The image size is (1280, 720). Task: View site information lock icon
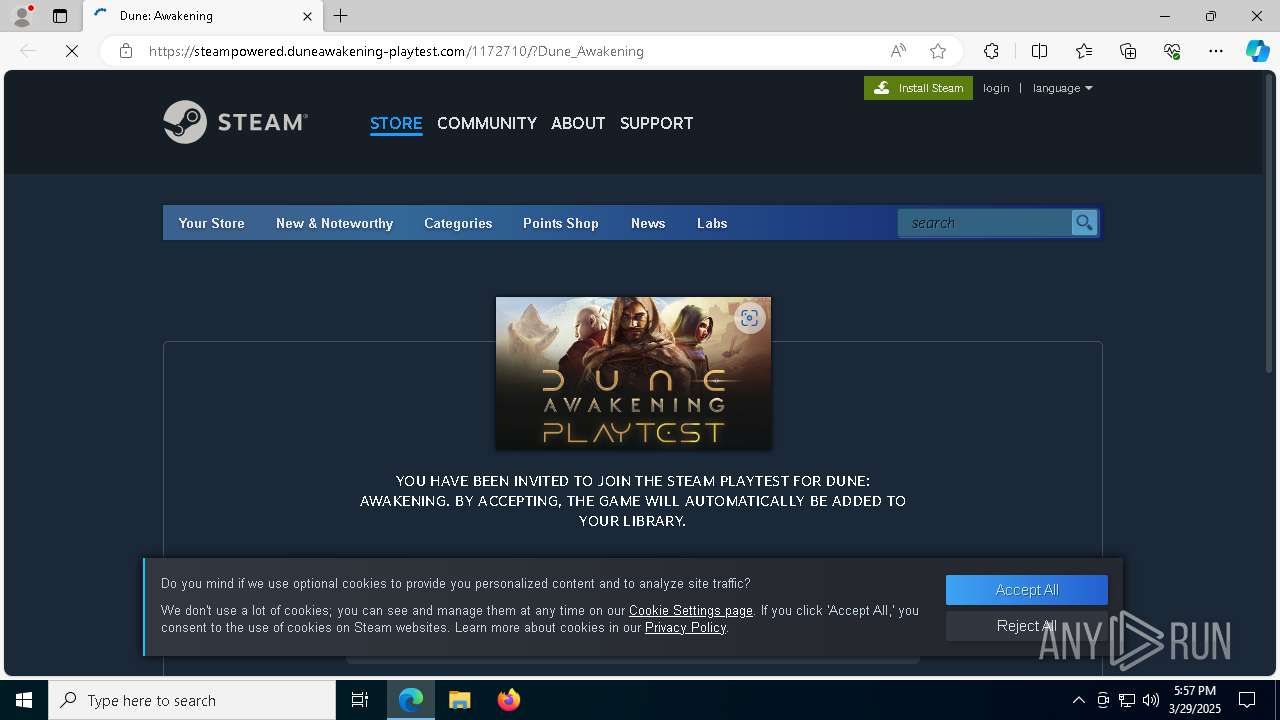[126, 51]
